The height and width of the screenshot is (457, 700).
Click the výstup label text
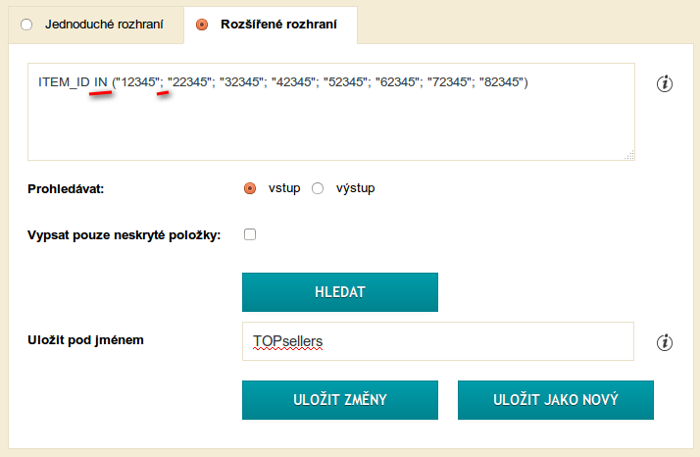[x=353, y=188]
